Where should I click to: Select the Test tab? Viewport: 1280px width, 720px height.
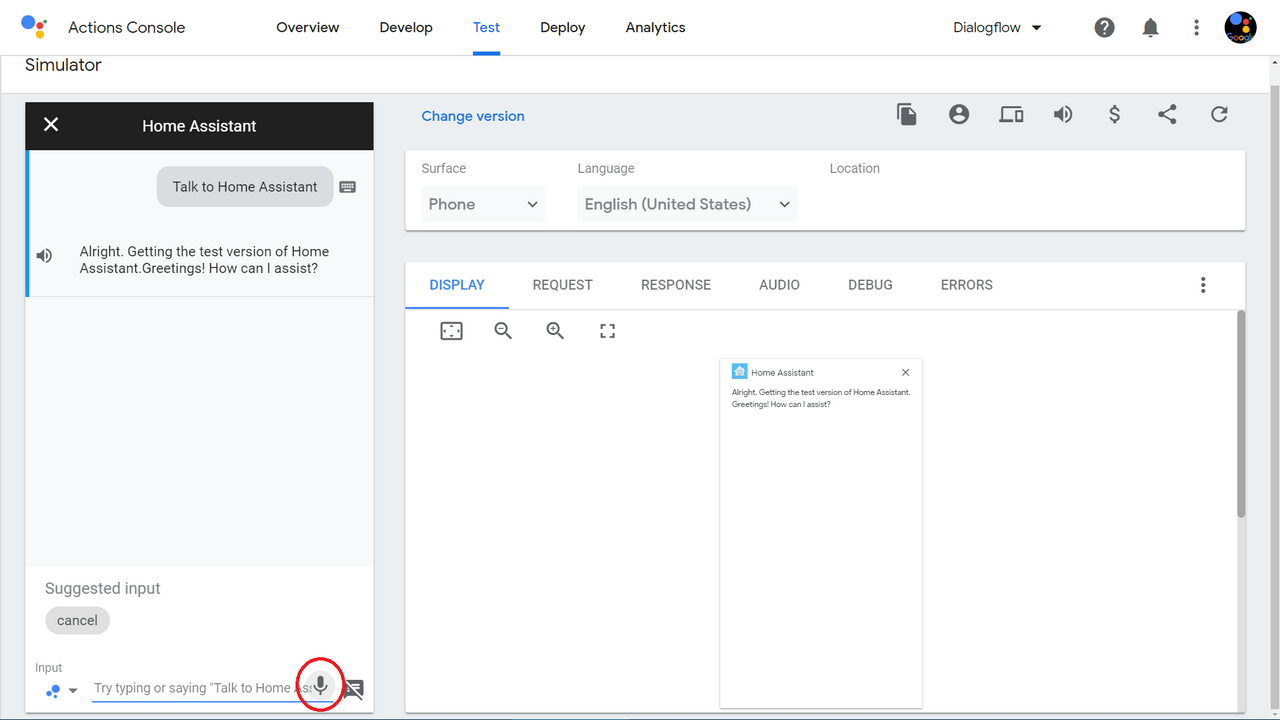487,28
